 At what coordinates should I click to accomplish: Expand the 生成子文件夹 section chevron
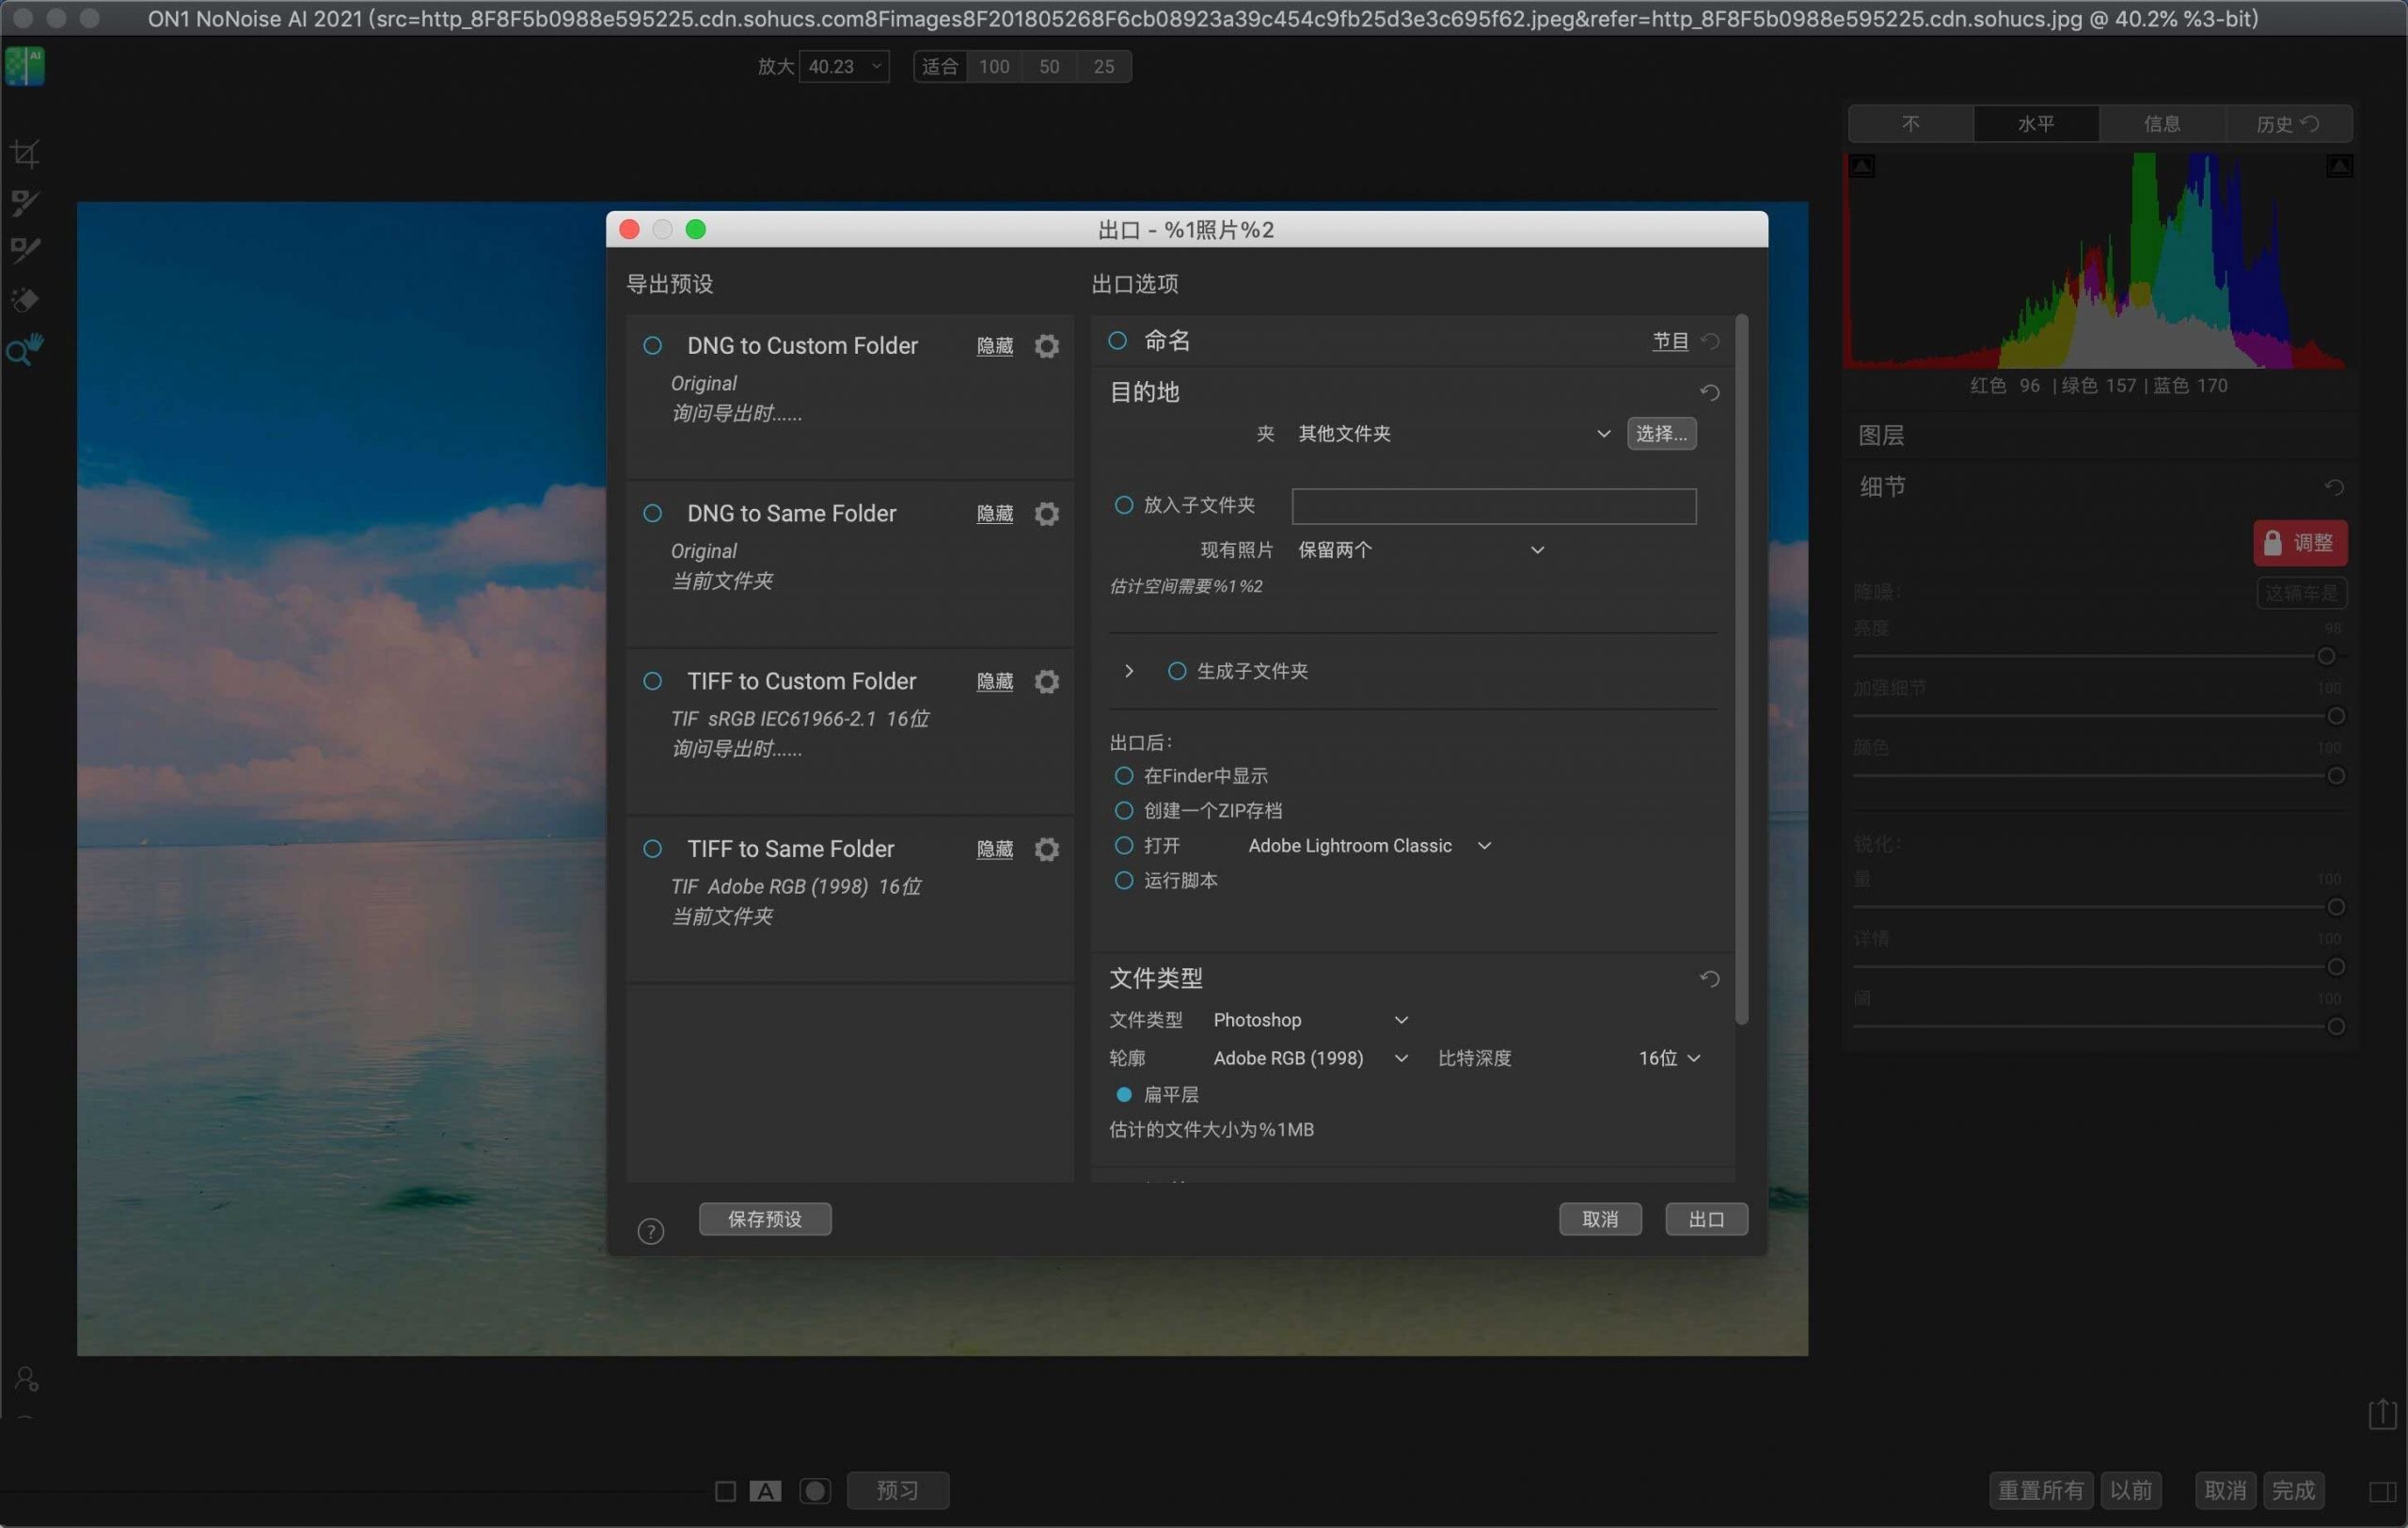point(1129,671)
